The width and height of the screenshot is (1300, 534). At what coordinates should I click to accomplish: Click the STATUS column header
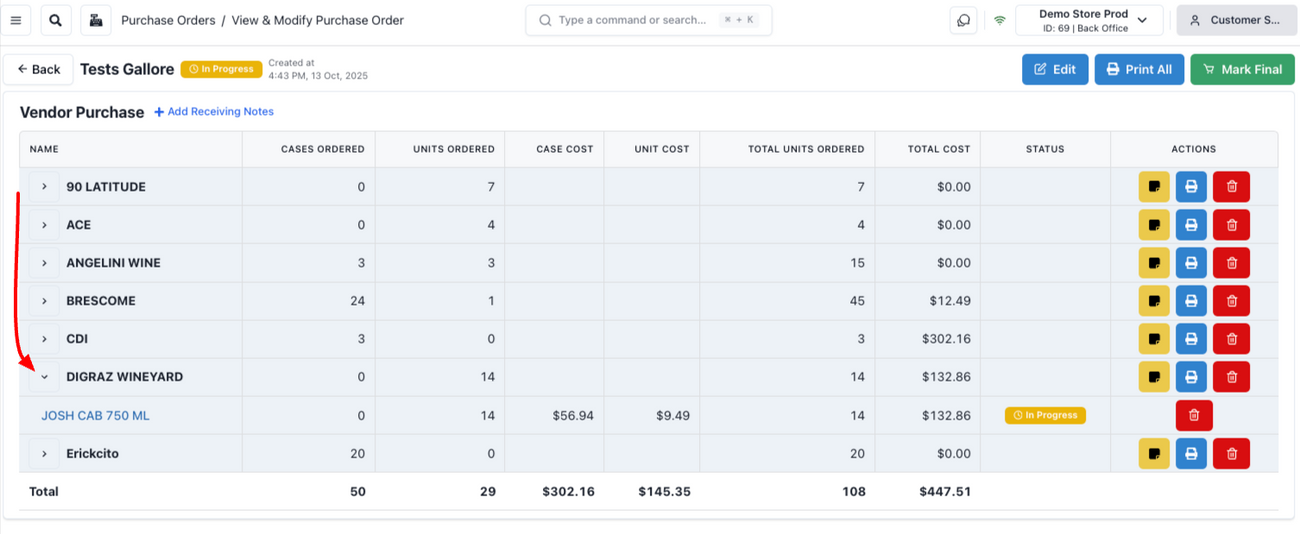pos(1045,149)
